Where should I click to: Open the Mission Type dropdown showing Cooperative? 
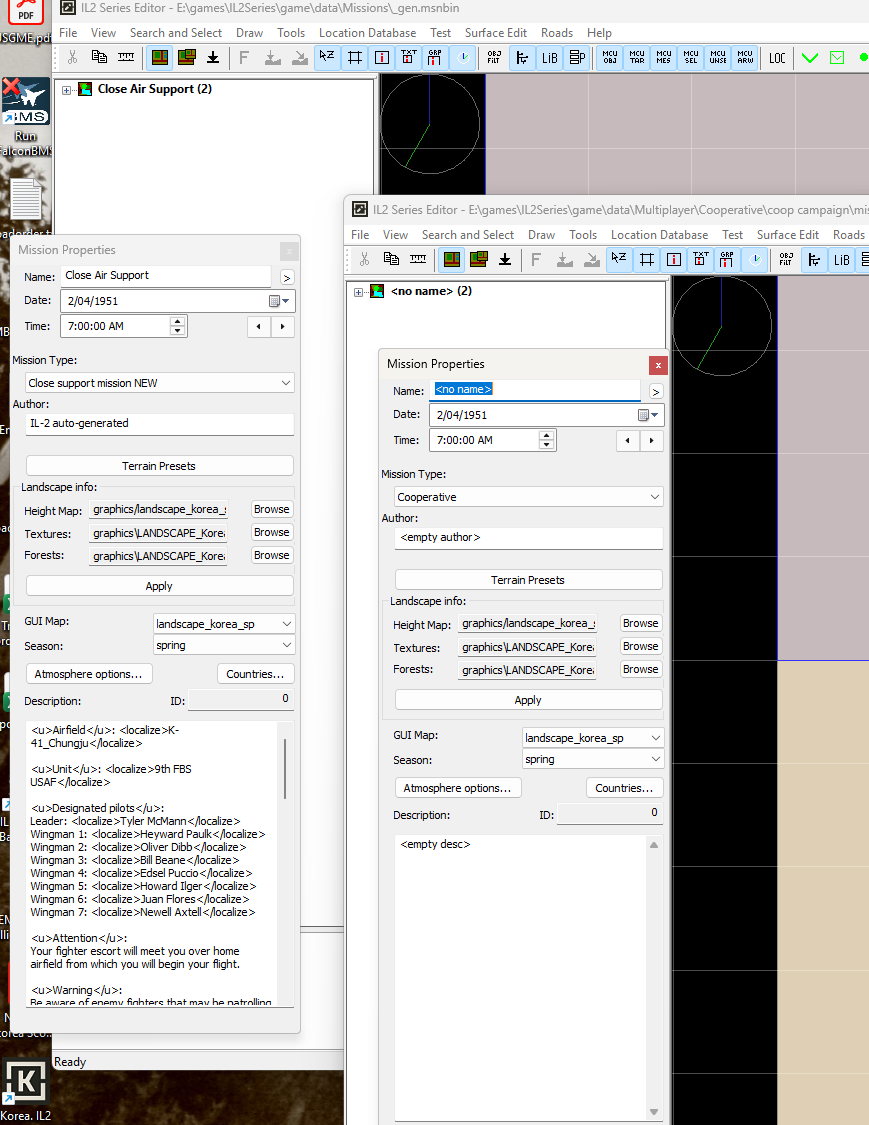[528, 497]
